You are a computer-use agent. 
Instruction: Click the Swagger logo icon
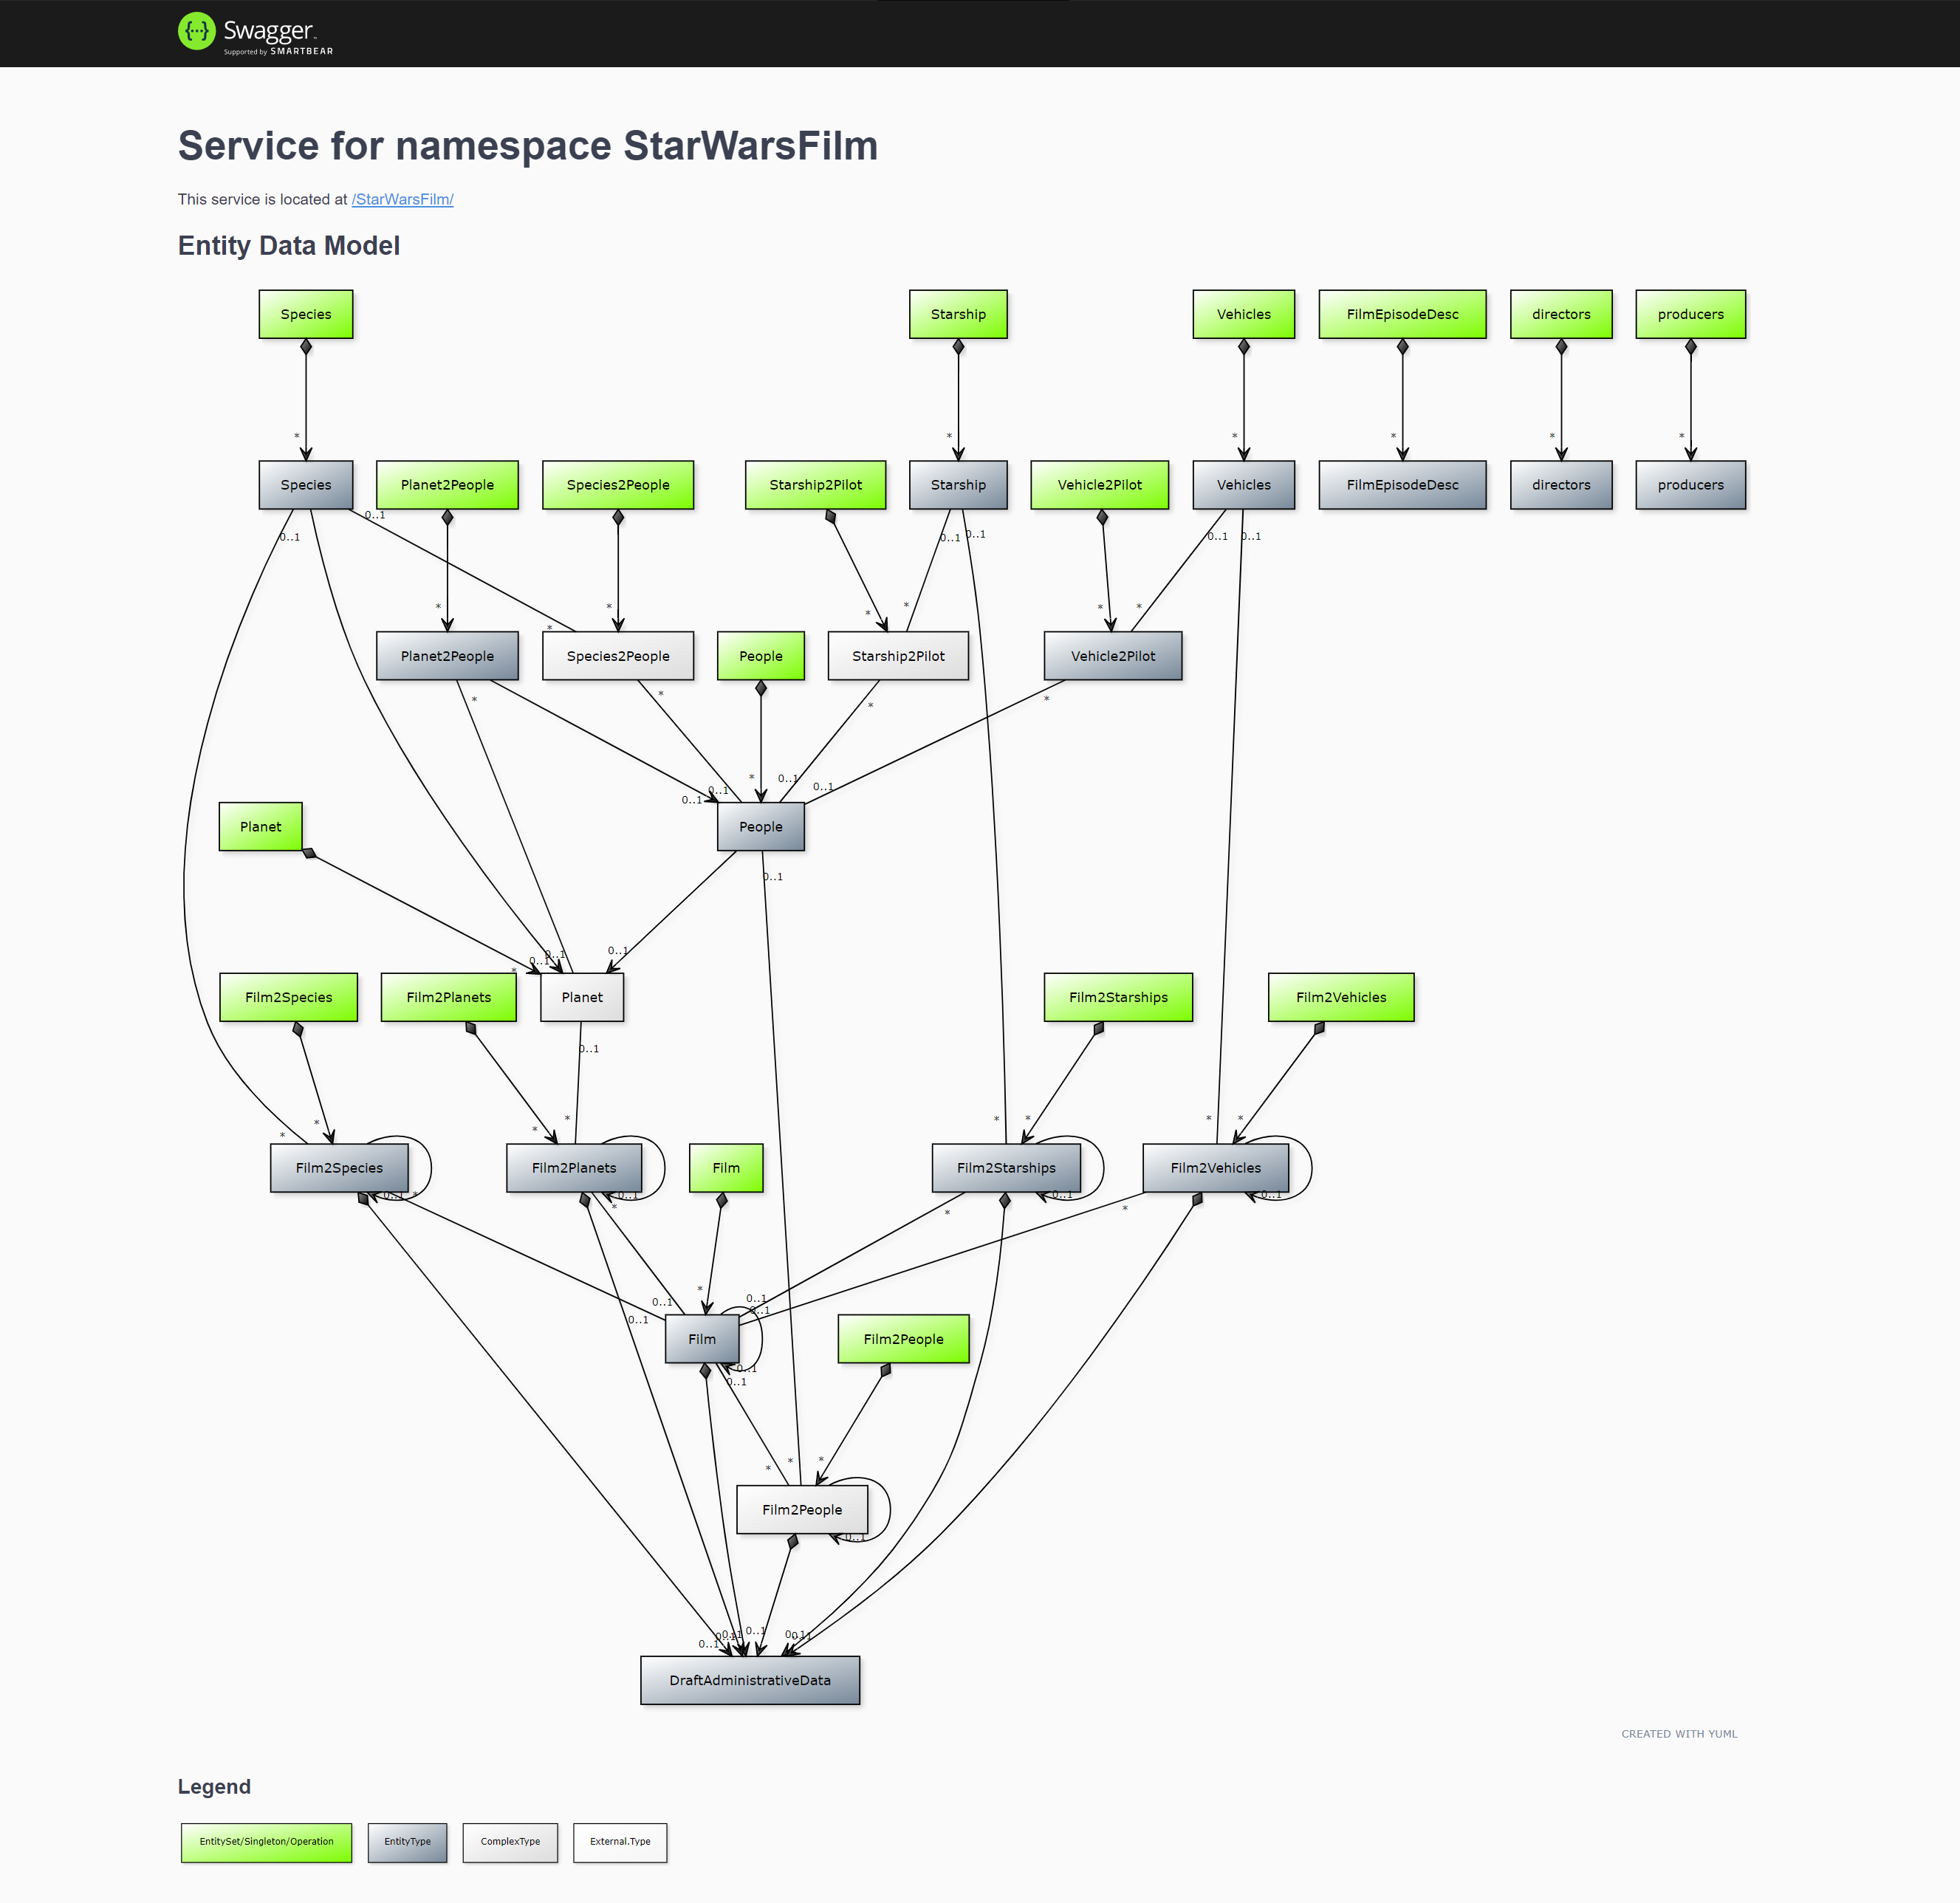pyautogui.click(x=197, y=31)
